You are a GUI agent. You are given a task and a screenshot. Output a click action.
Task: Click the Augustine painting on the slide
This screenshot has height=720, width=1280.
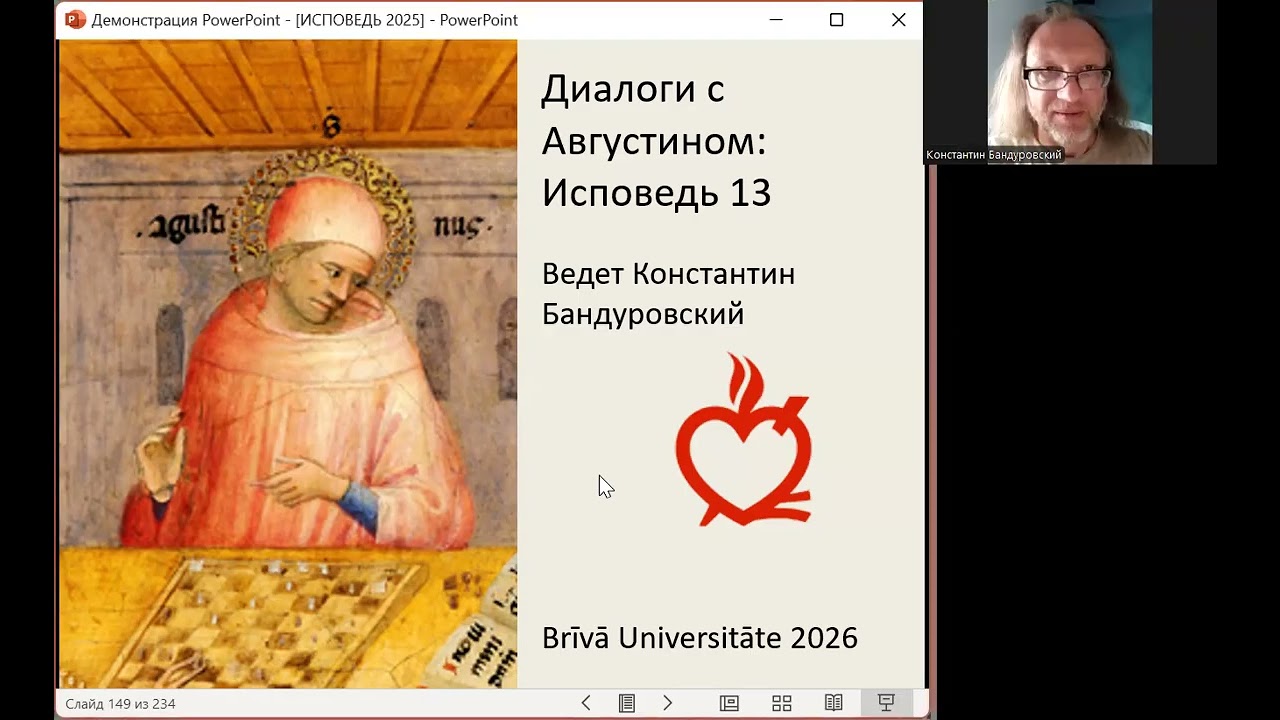(288, 364)
